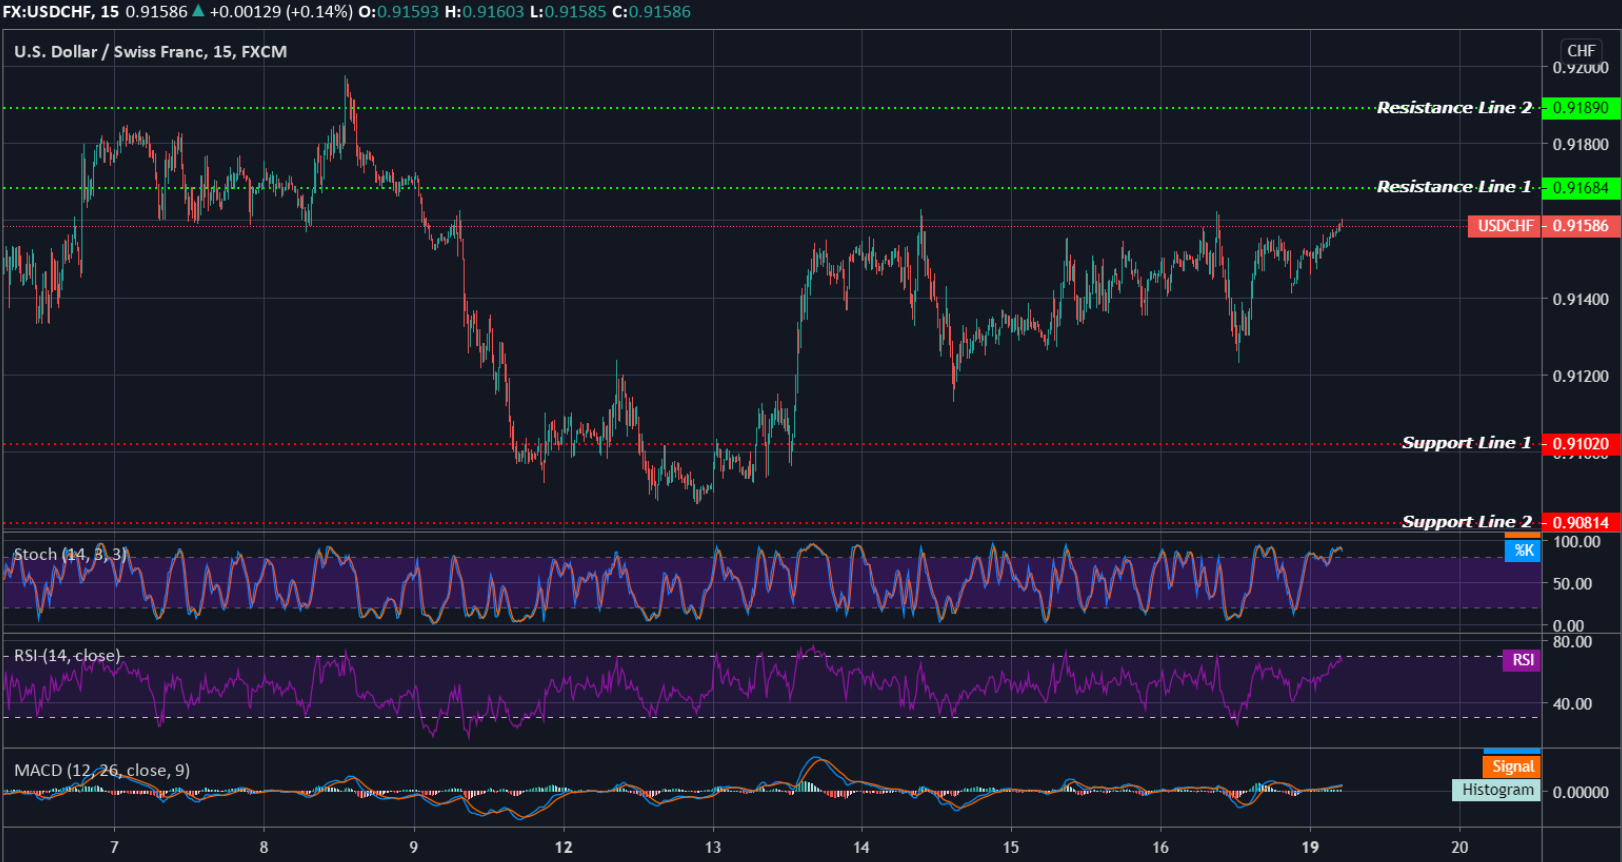Click date label 12 on time axis
Viewport: 1622px width, 862px height.
point(563,847)
